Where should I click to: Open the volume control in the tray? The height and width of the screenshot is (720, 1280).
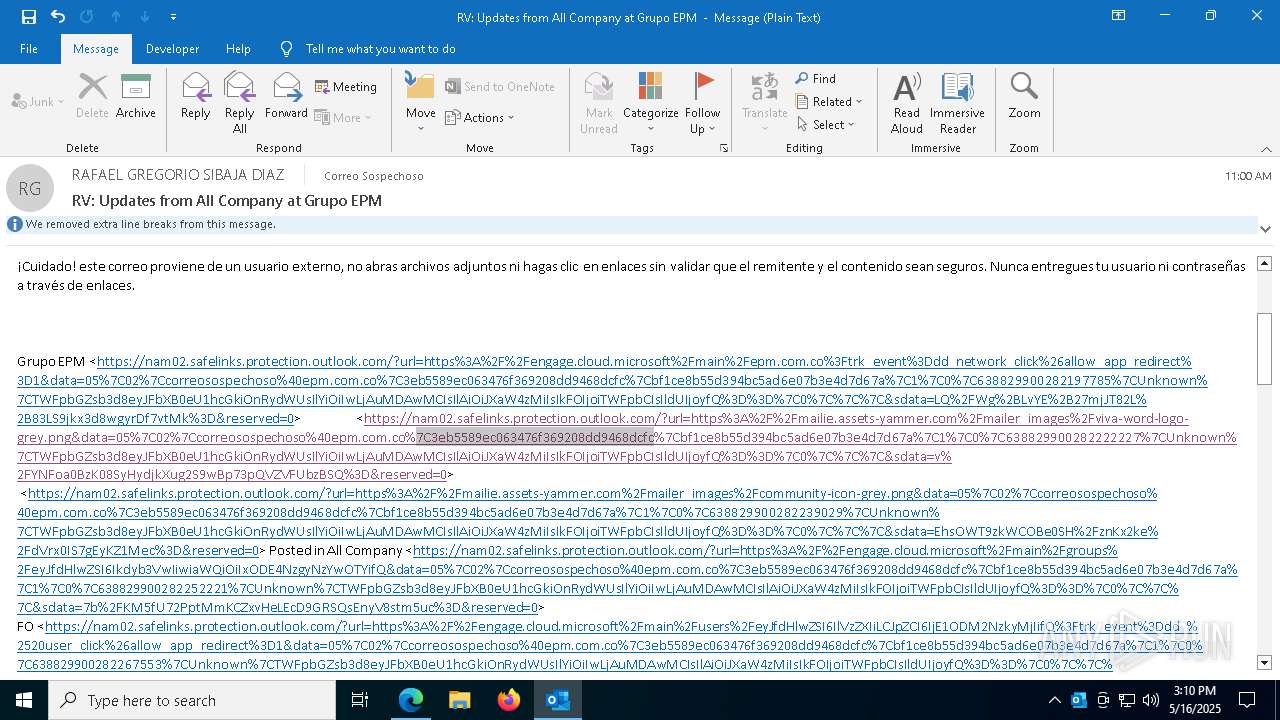pos(1151,700)
